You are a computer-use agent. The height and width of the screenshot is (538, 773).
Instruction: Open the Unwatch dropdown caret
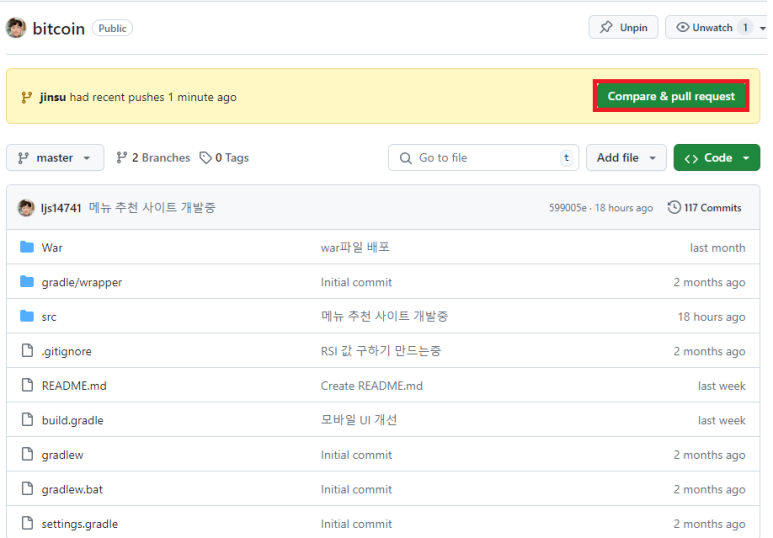click(x=762, y=28)
